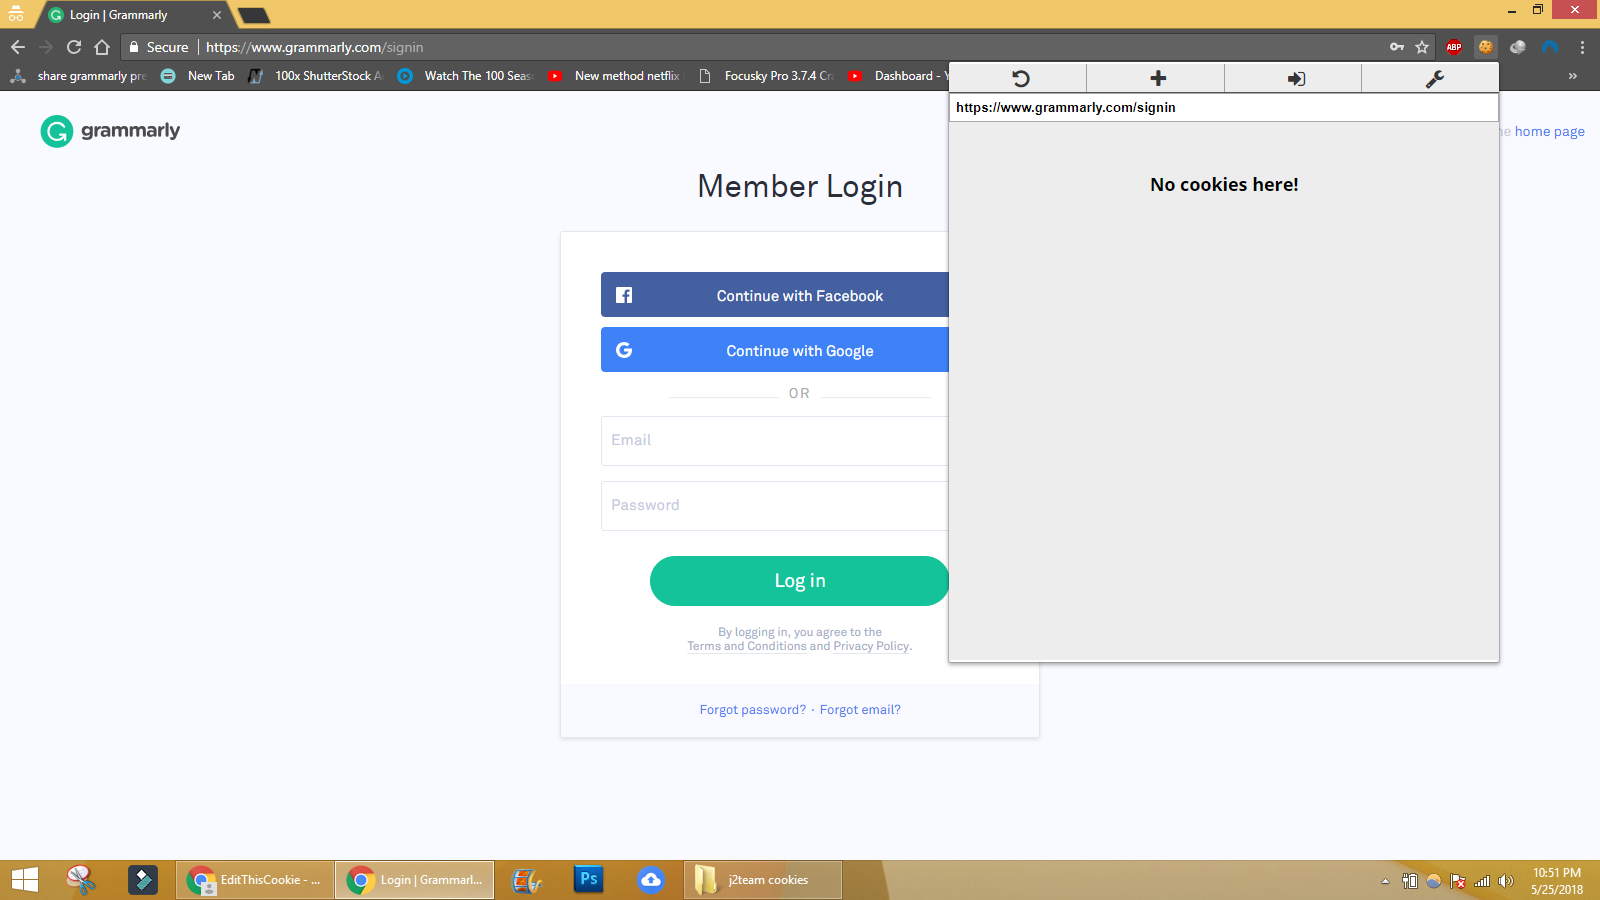Open Chrome's three-dot menu
The image size is (1600, 900).
(x=1582, y=47)
